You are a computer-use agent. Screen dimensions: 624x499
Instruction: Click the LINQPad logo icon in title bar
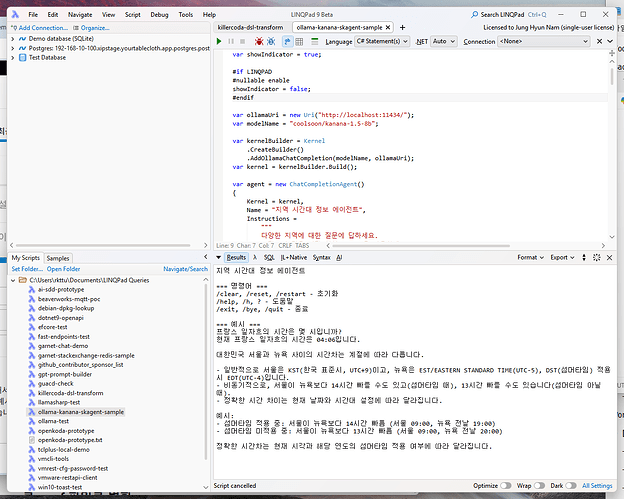[15, 15]
